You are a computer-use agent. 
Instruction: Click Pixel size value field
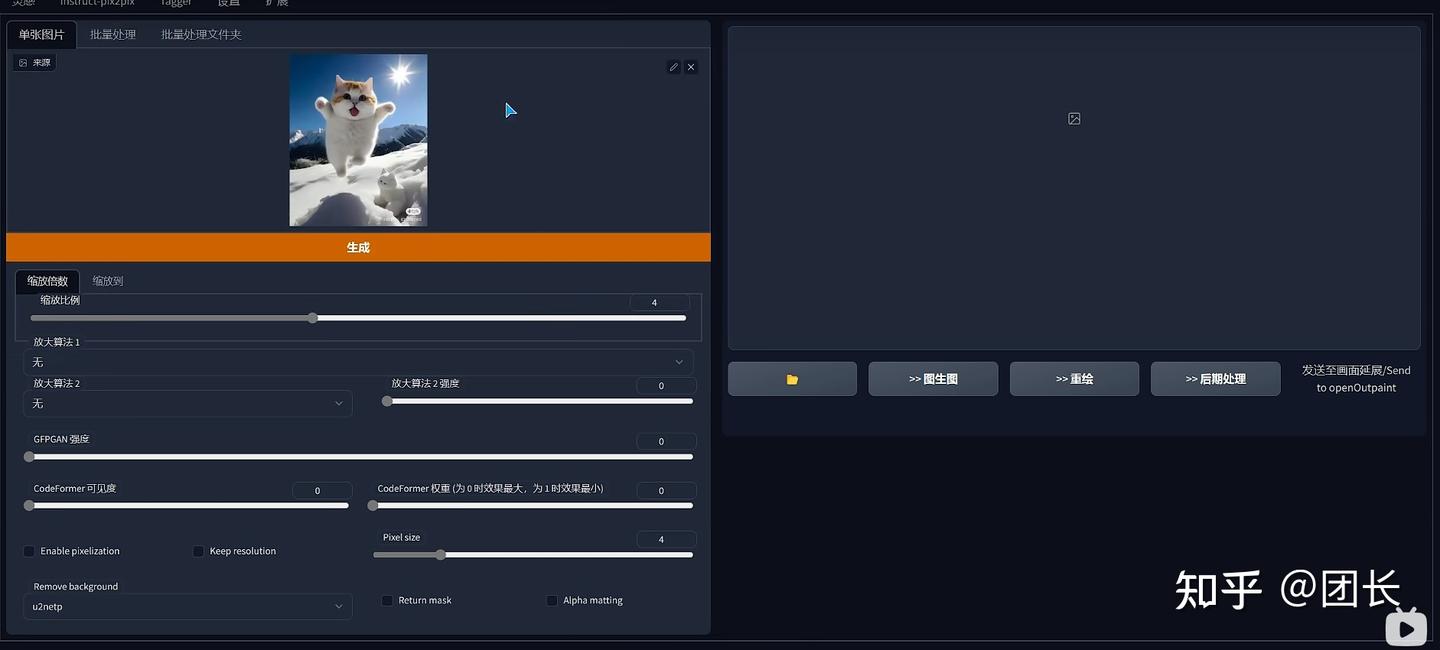click(x=666, y=539)
